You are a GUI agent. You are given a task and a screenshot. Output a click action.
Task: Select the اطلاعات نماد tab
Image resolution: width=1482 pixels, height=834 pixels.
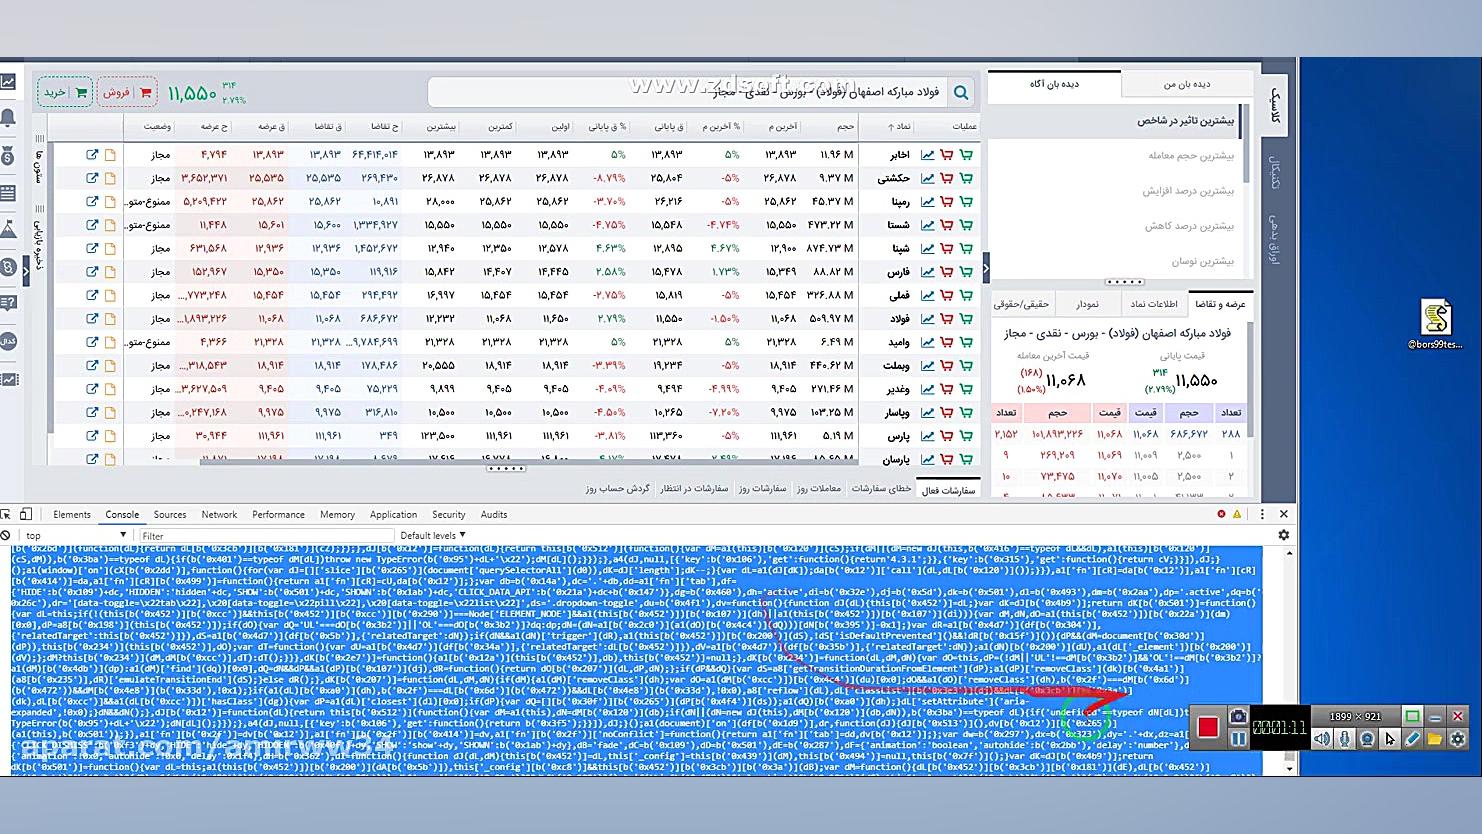click(x=1154, y=303)
